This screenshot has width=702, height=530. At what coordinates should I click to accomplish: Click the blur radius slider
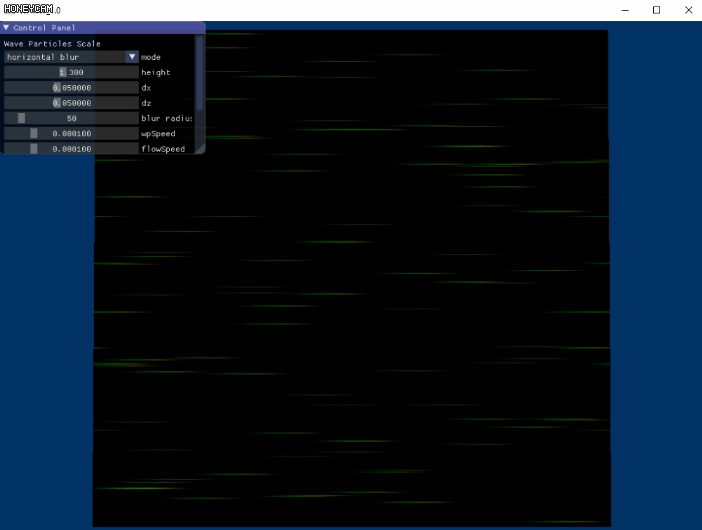71,118
